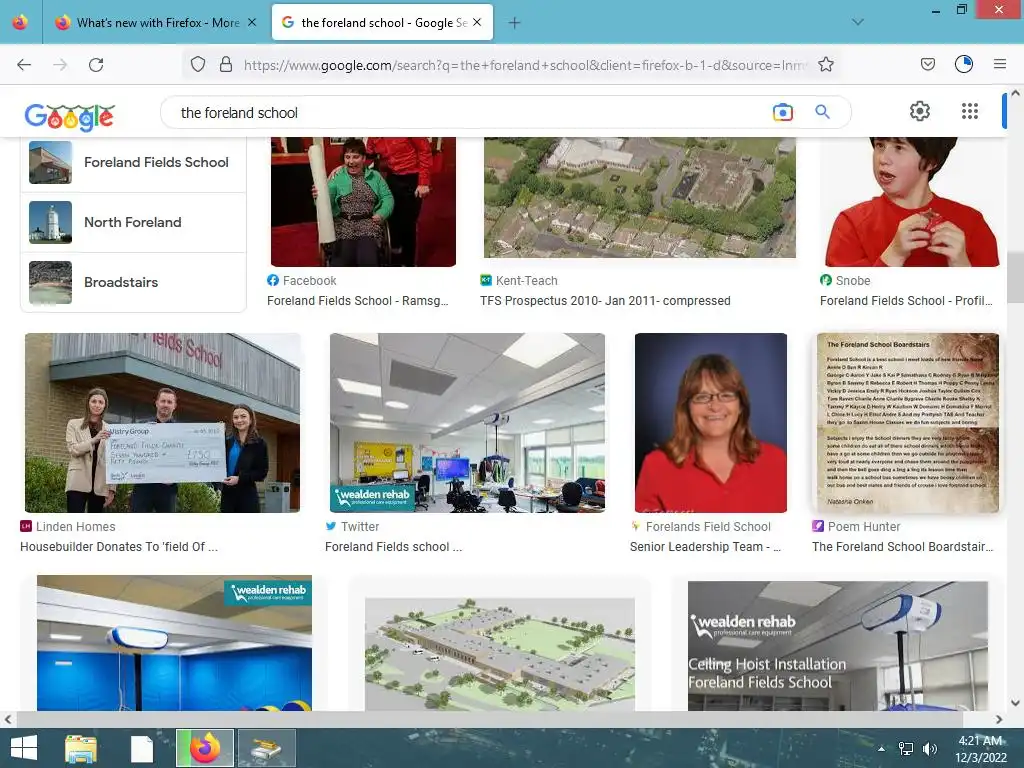1024x768 pixels.
Task: Open the Ceiling Hoist Installation image
Action: (x=838, y=646)
